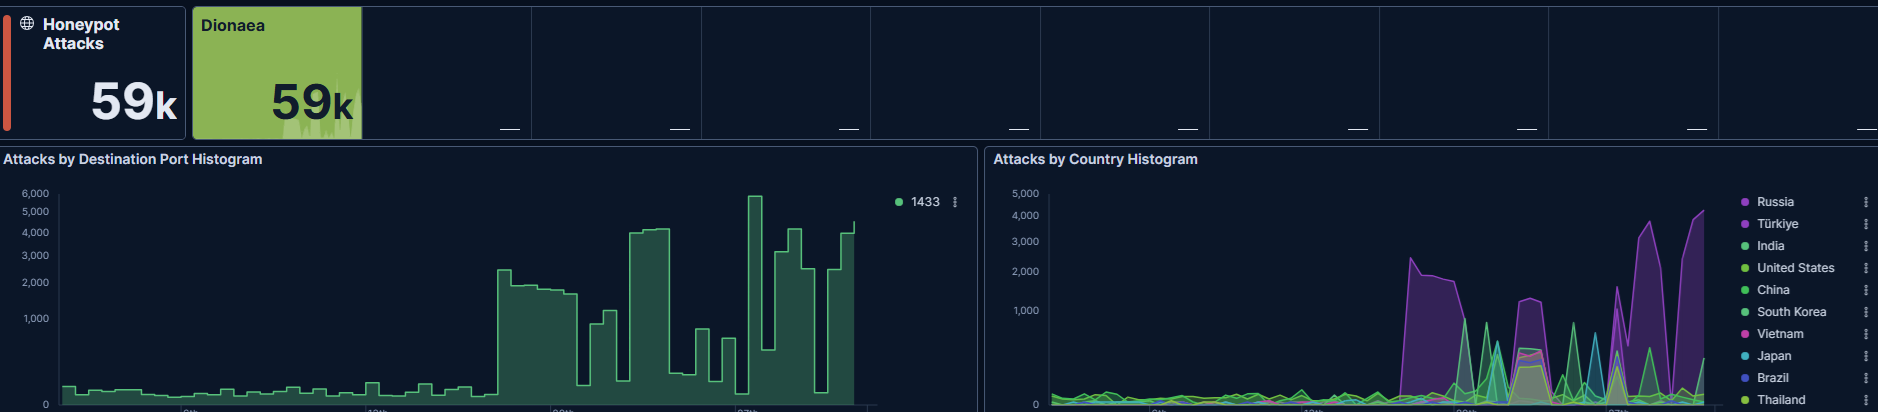The height and width of the screenshot is (412, 1878).
Task: Toggle Japan series visibility in legend
Action: click(1774, 356)
